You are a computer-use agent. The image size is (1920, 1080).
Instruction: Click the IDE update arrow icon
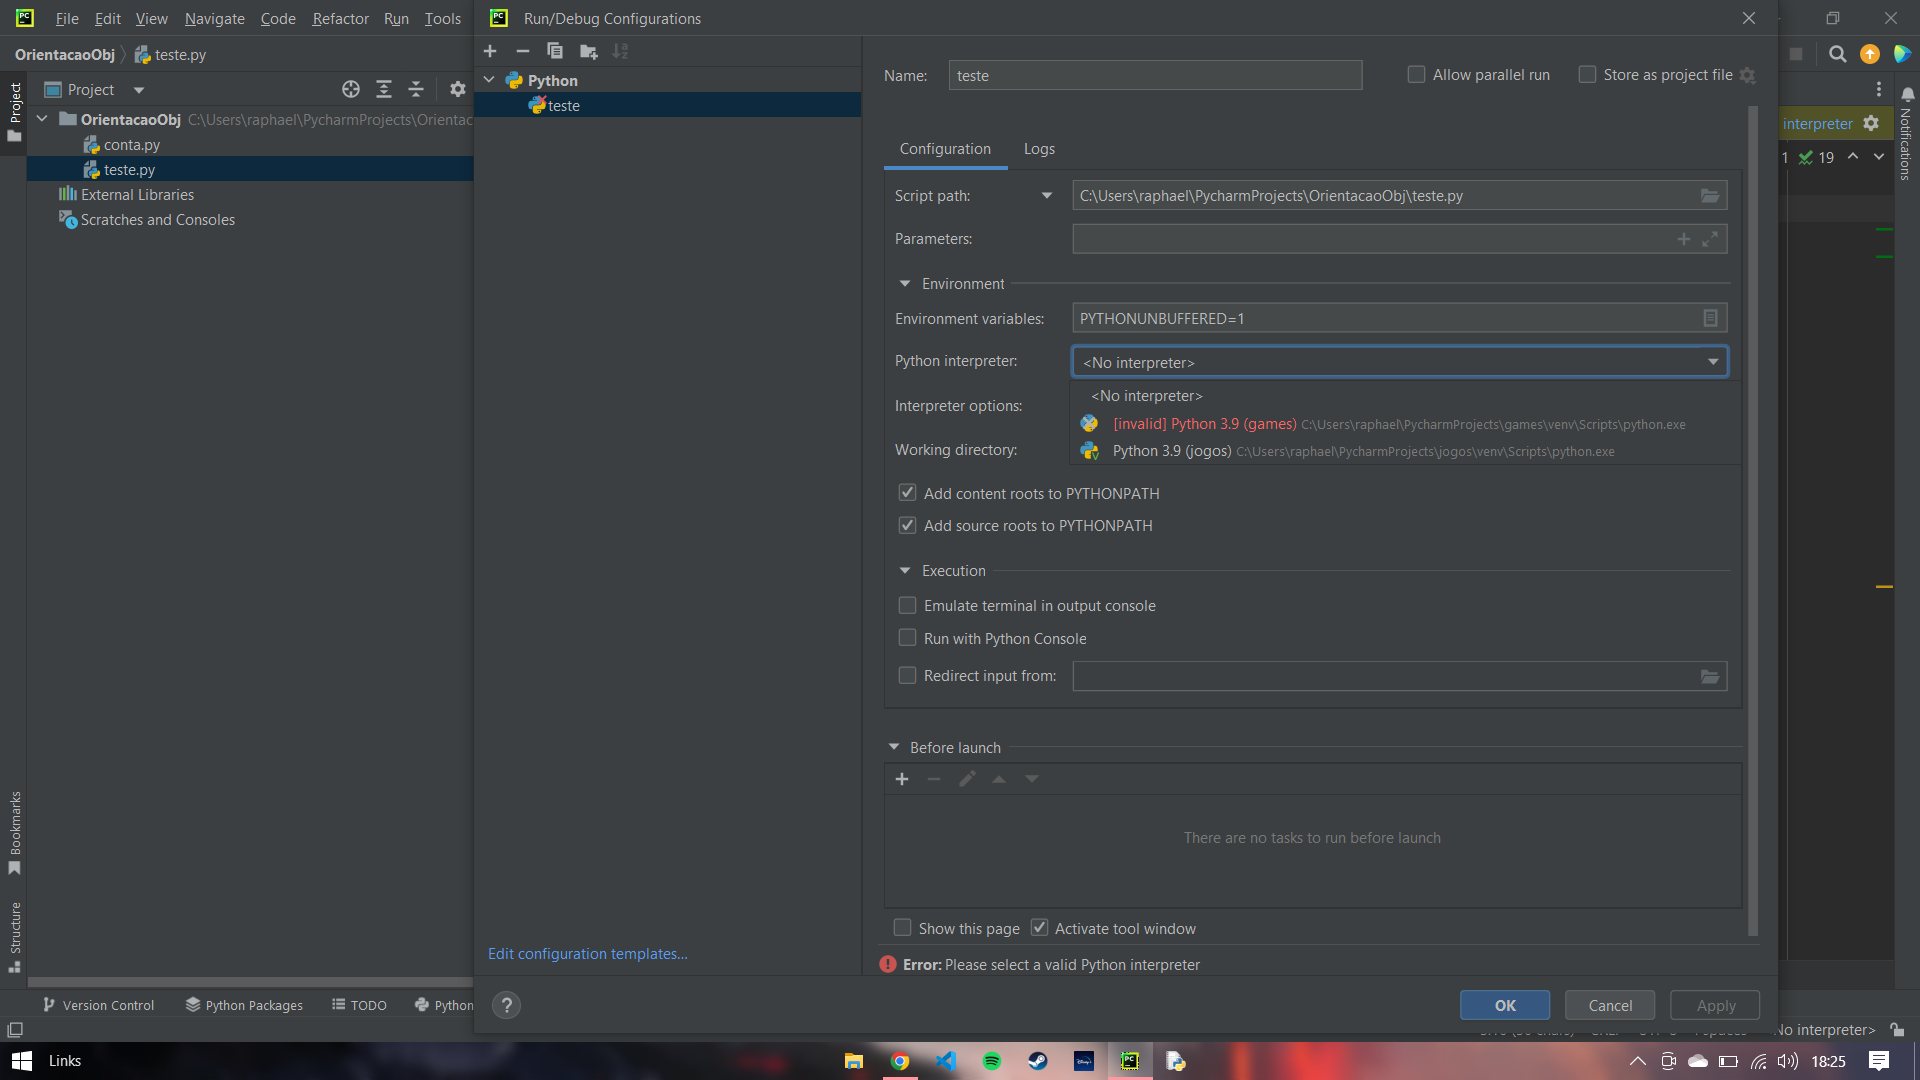coord(1870,54)
